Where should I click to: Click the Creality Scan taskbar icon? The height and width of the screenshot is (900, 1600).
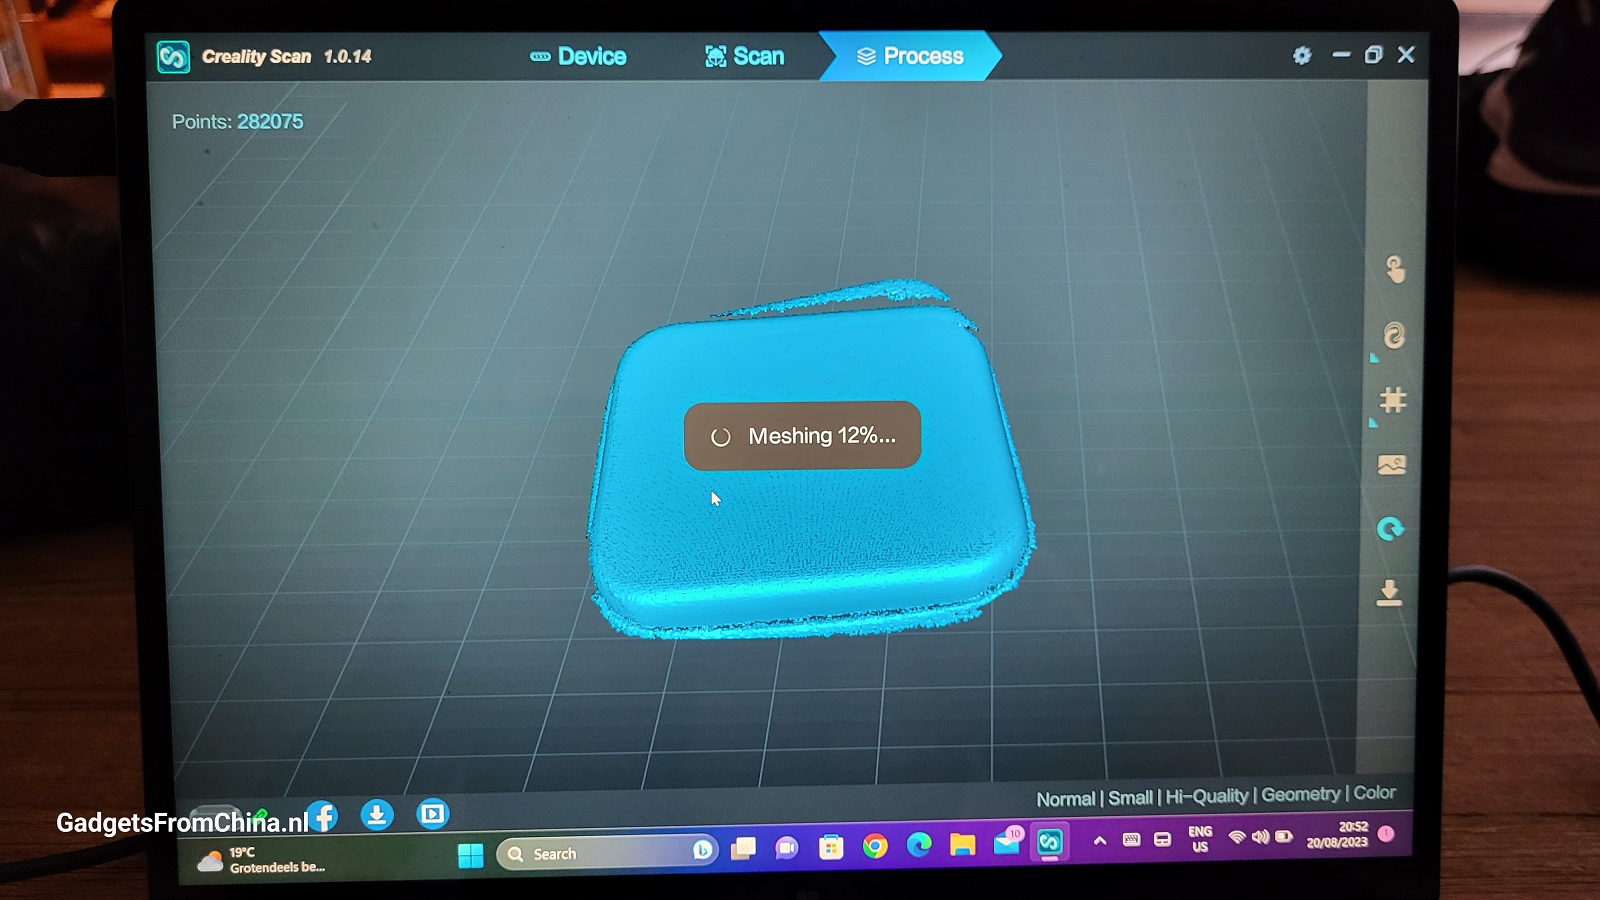1049,842
